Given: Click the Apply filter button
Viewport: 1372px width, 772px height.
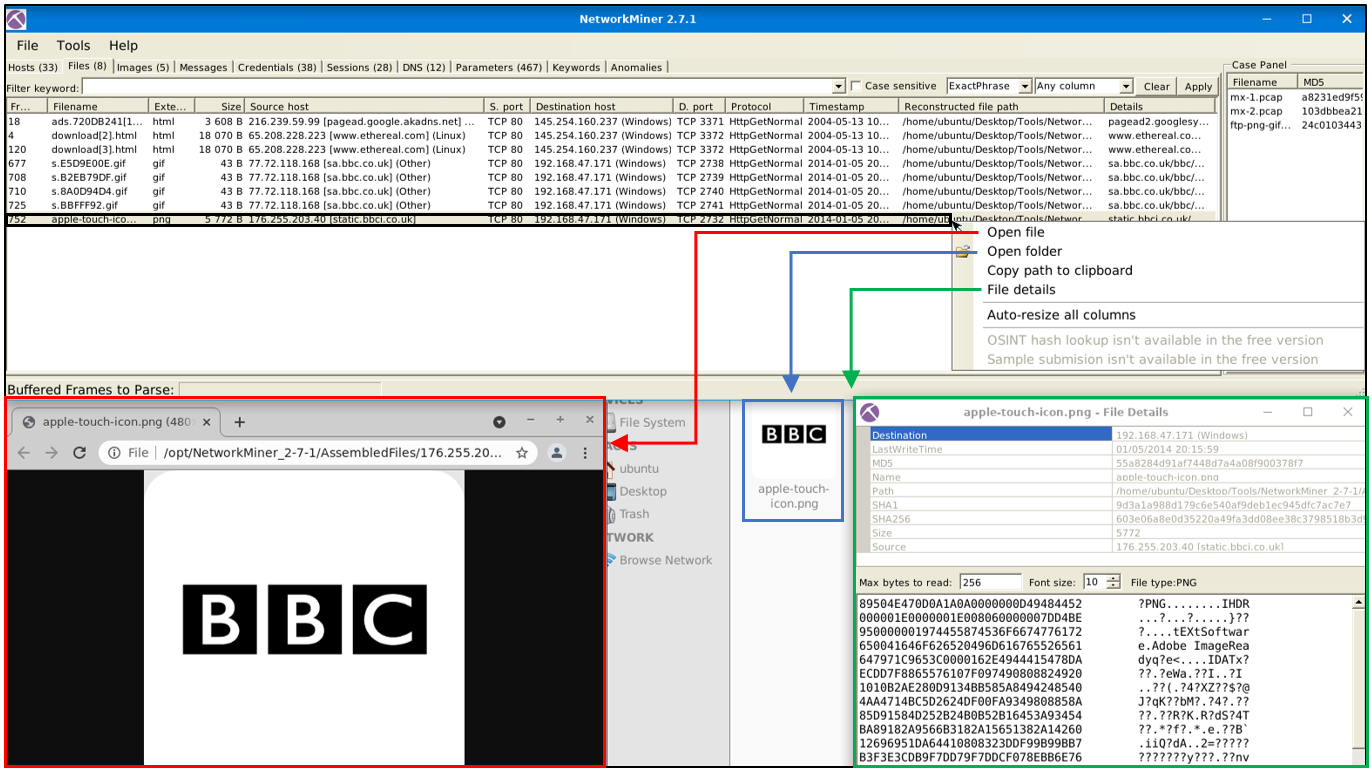Looking at the screenshot, I should click(x=1198, y=86).
